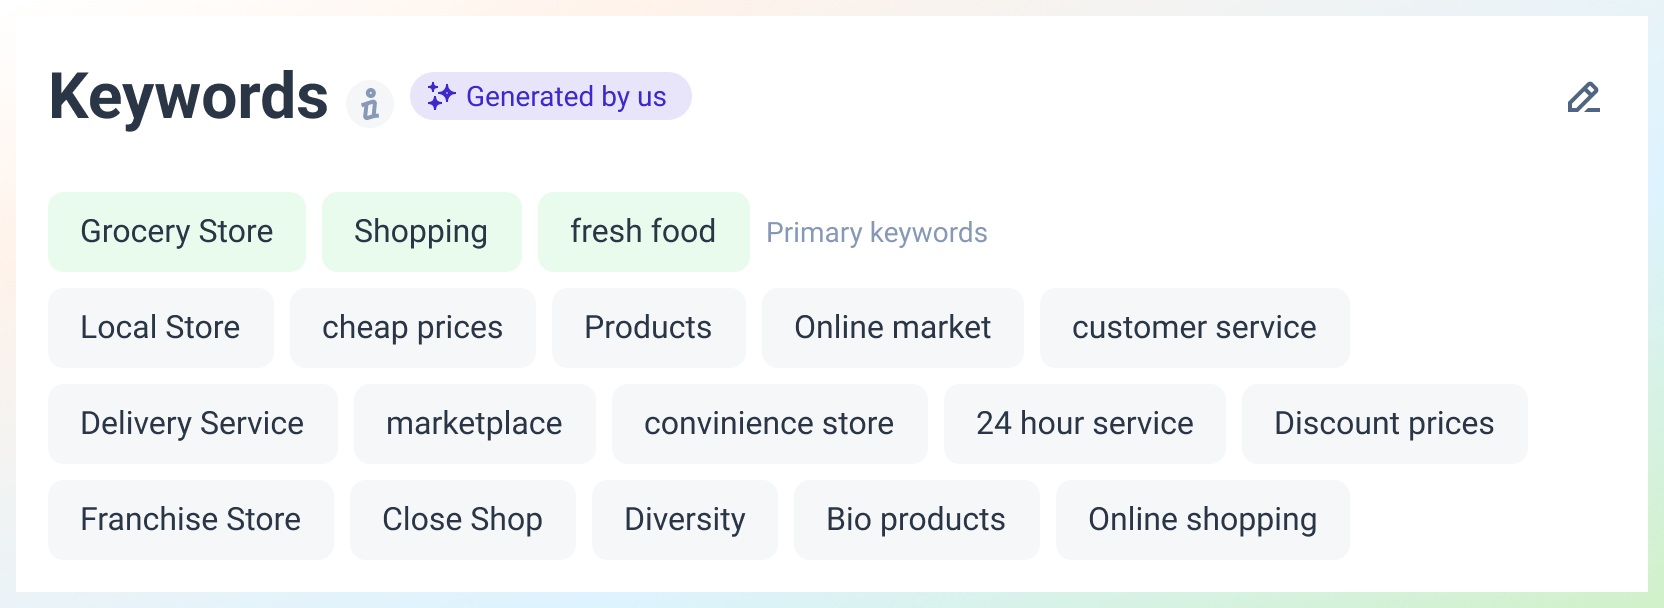Click the edit pencil icon

(x=1583, y=98)
